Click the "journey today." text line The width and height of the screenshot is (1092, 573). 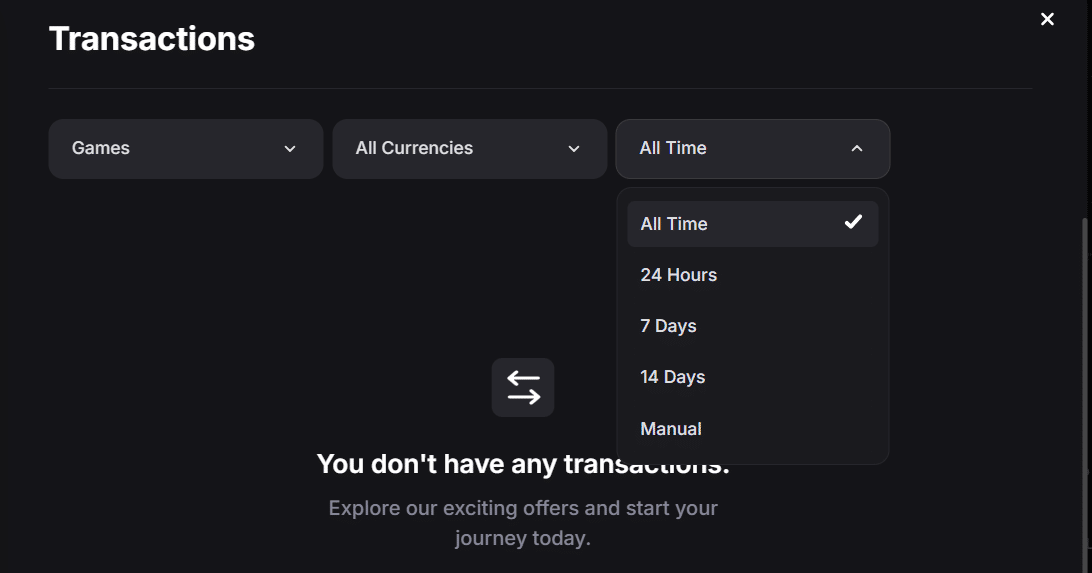coord(523,539)
